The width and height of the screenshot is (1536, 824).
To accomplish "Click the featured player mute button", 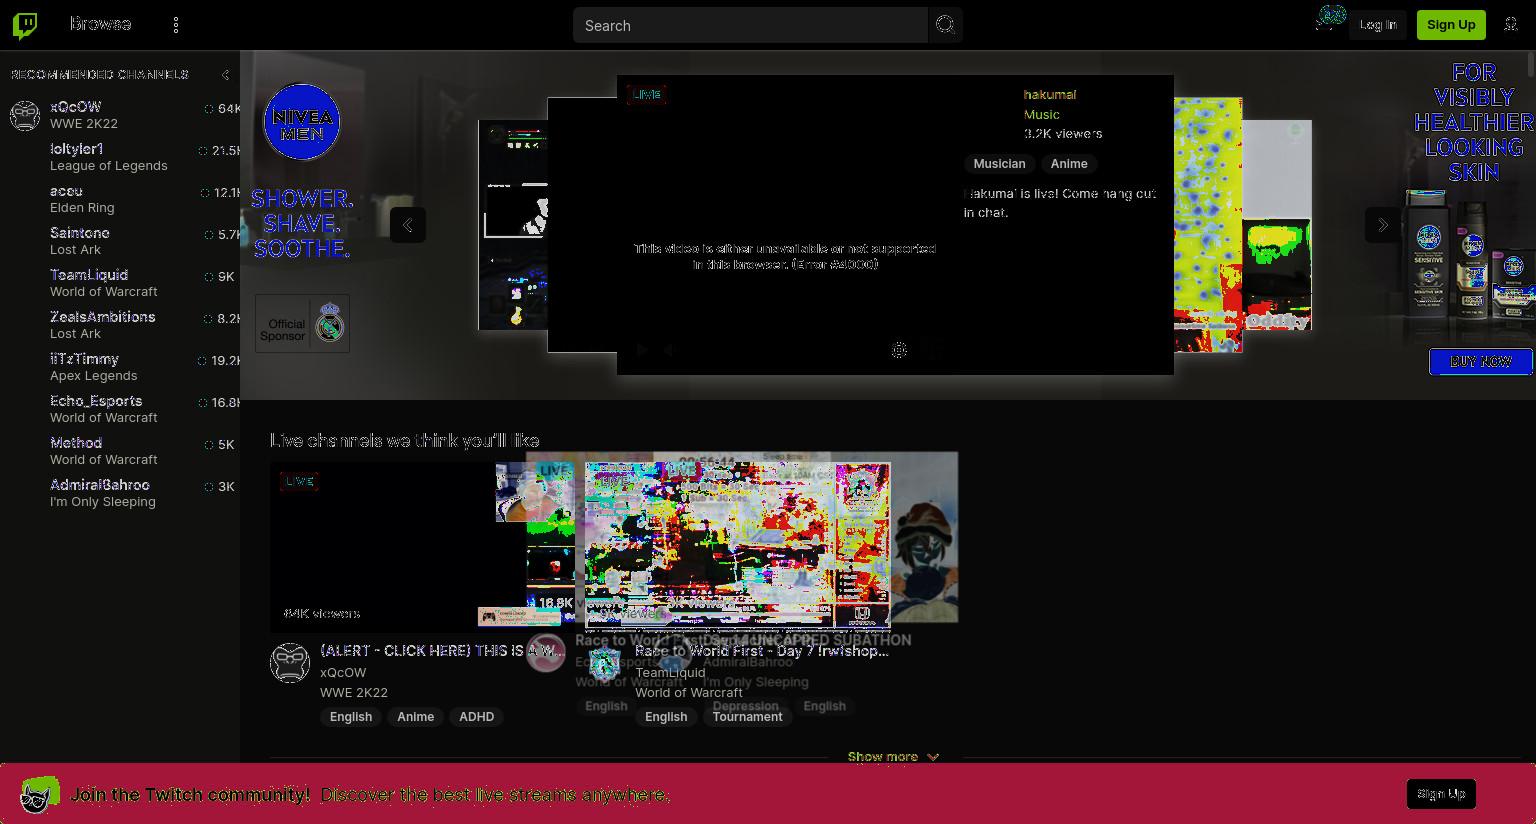I will click(670, 350).
